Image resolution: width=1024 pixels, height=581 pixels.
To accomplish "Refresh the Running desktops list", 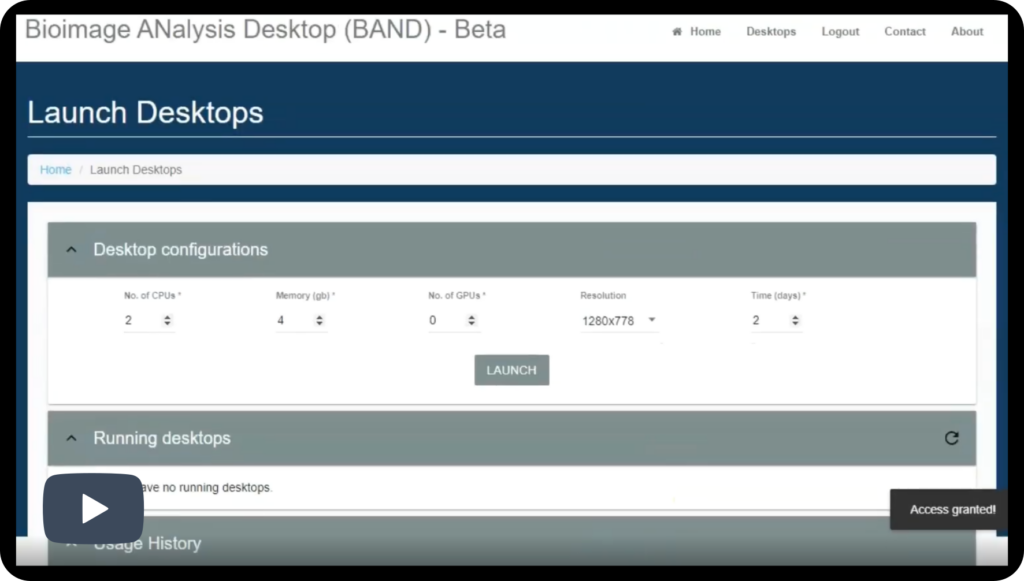I will tap(951, 438).
